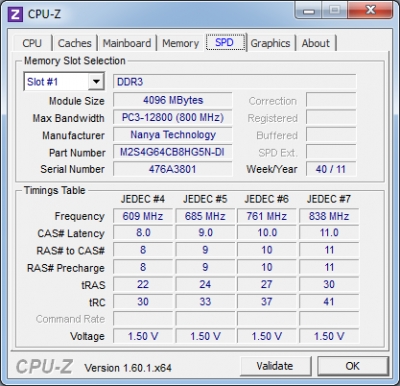Click the OK button

click(353, 366)
